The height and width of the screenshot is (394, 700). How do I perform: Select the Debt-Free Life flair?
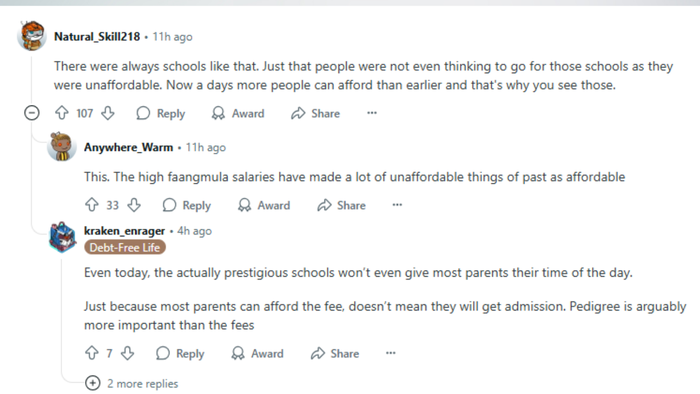(x=125, y=247)
